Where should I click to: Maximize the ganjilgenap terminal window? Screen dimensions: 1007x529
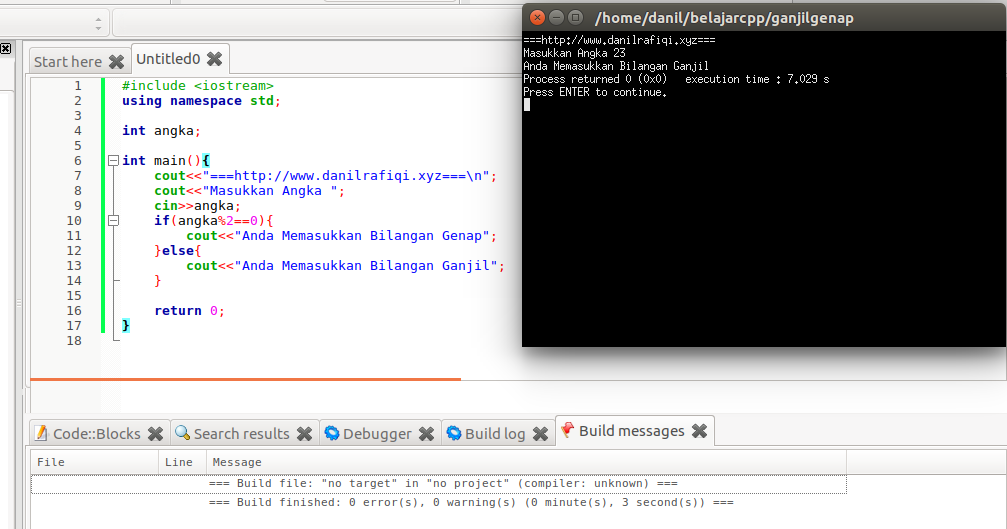(575, 17)
